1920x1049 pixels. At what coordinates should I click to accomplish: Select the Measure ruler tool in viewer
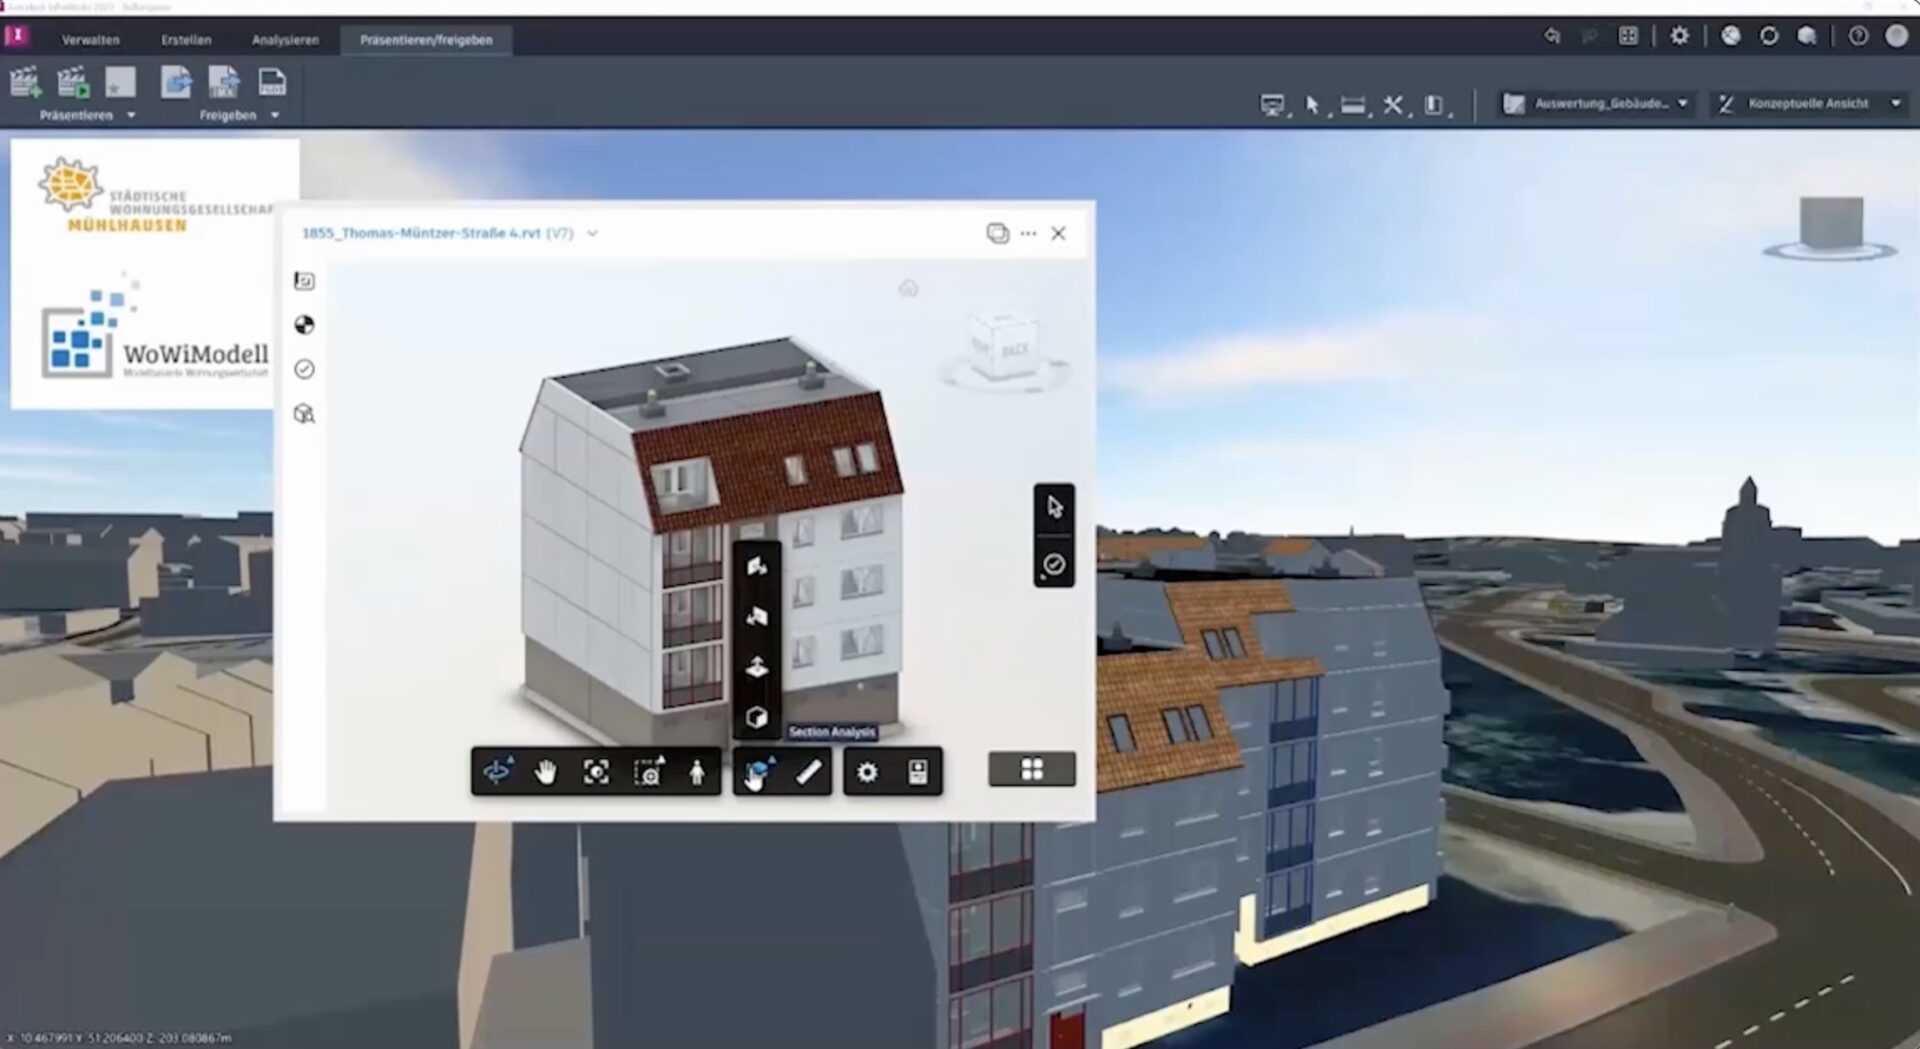click(x=808, y=771)
